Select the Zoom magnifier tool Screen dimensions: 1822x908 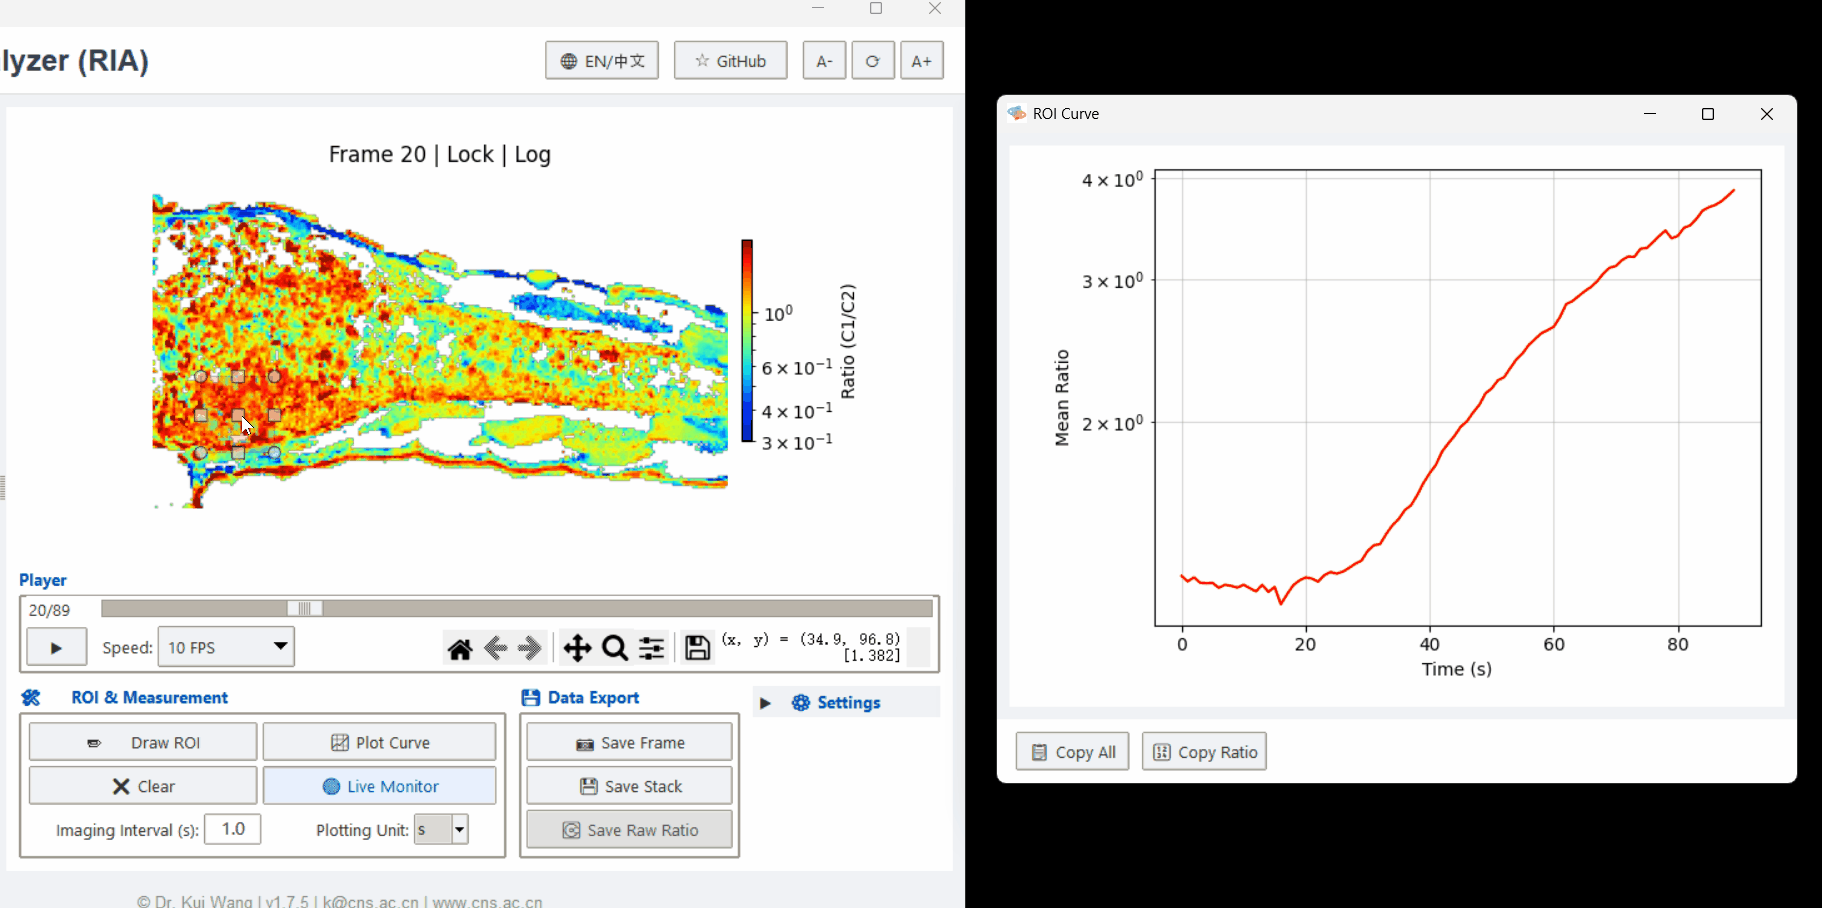(615, 649)
